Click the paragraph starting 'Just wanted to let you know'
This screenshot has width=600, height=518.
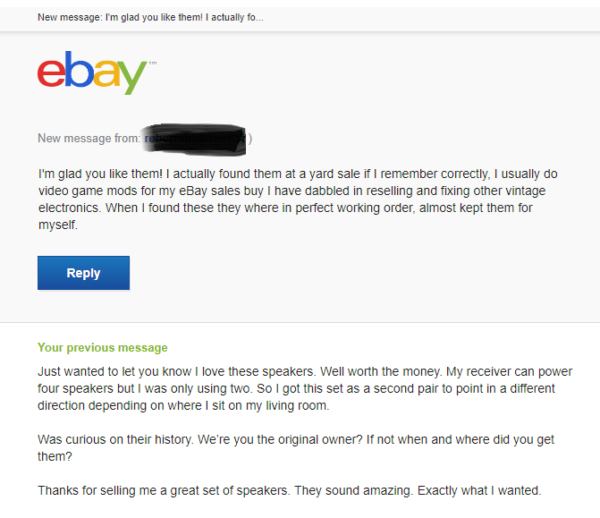pyautogui.click(x=305, y=388)
